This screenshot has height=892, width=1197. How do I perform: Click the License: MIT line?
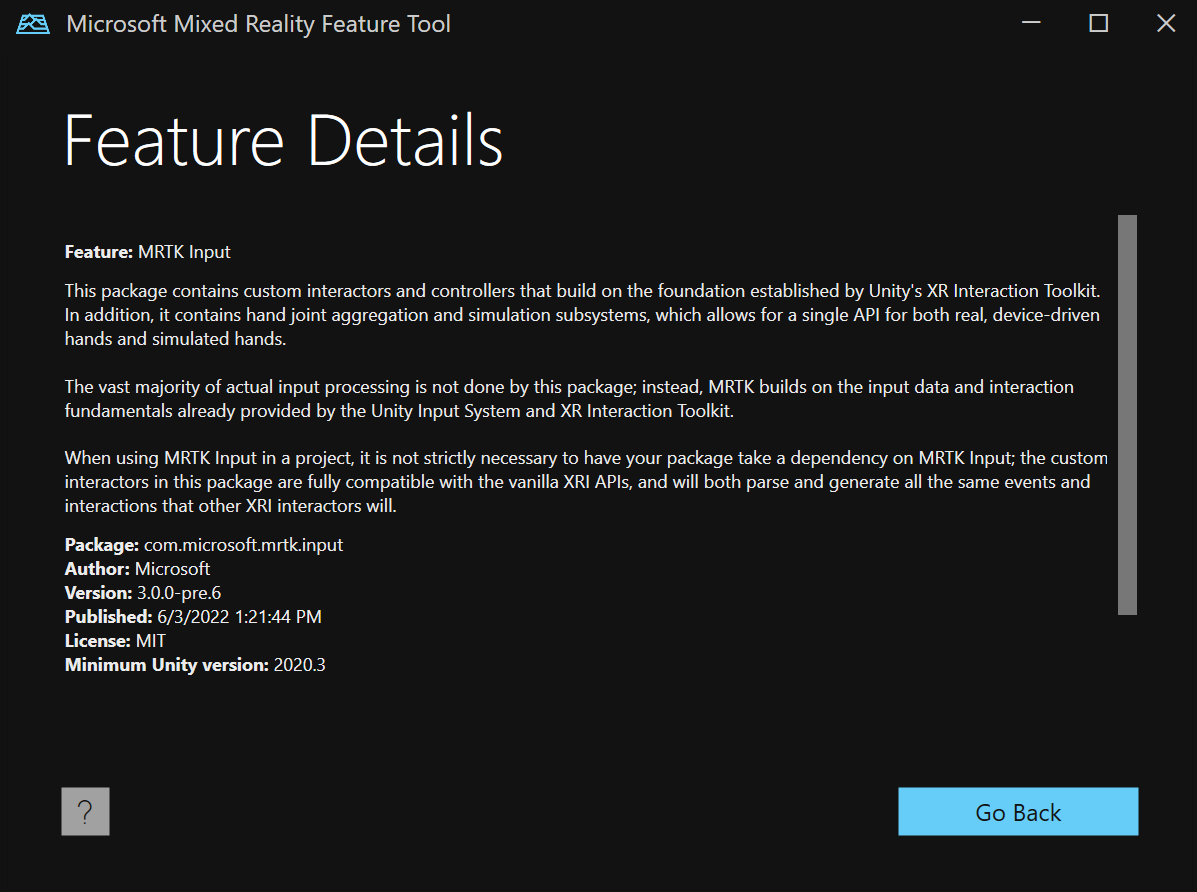pos(115,641)
